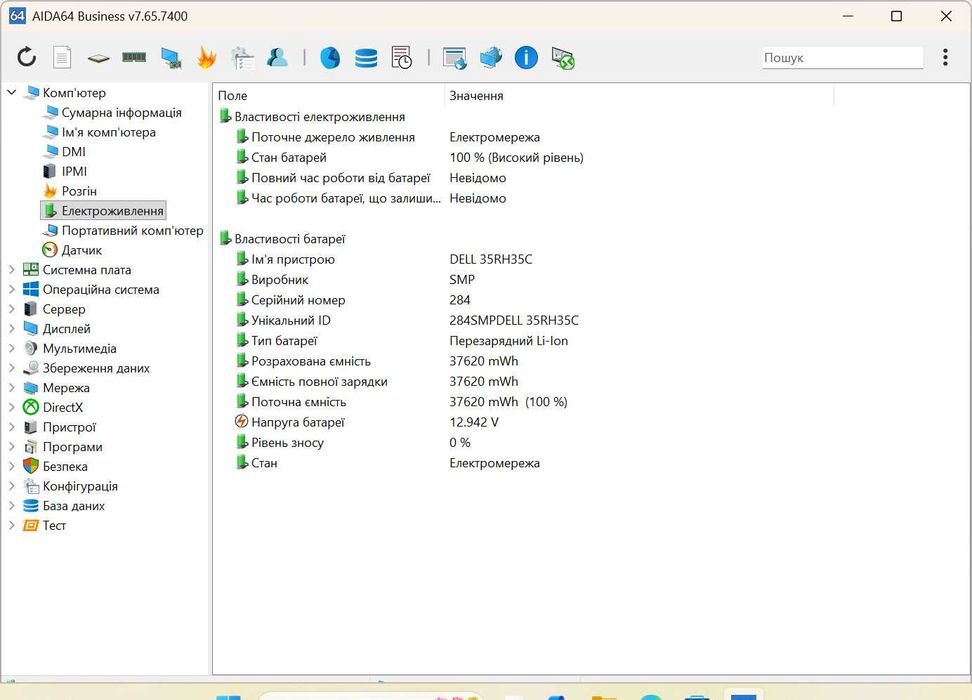Expand the Мультимедіа tree node
This screenshot has height=700, width=972.
click(x=11, y=348)
